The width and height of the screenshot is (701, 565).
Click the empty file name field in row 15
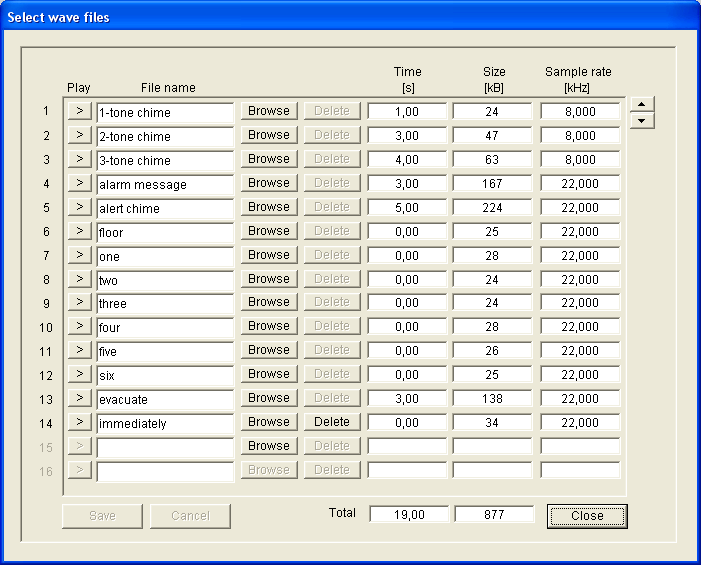click(165, 448)
